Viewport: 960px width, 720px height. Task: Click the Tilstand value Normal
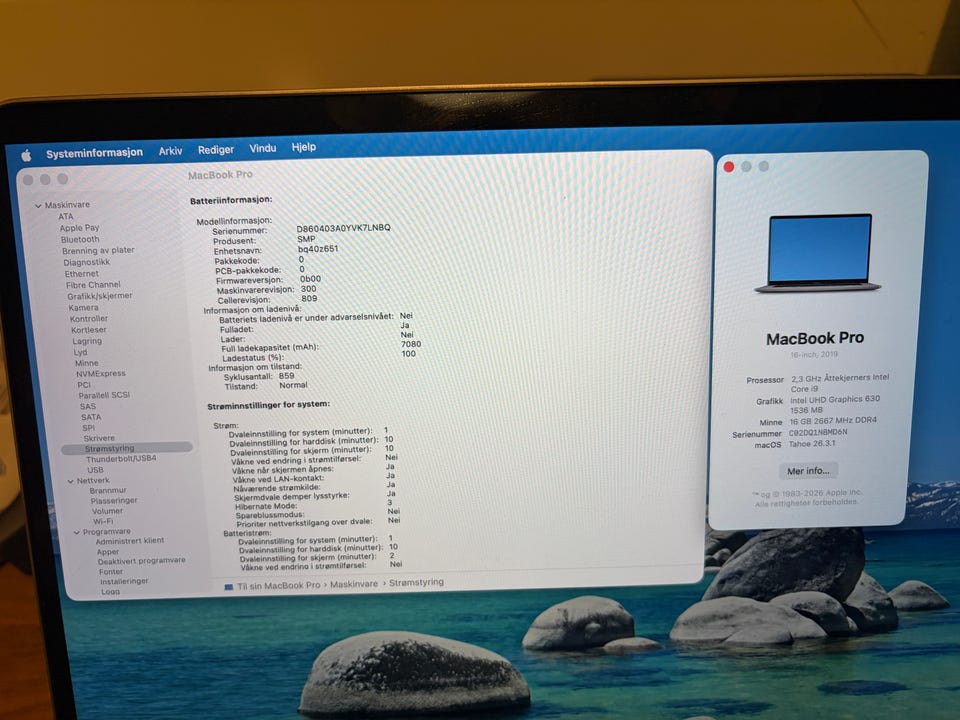(293, 385)
